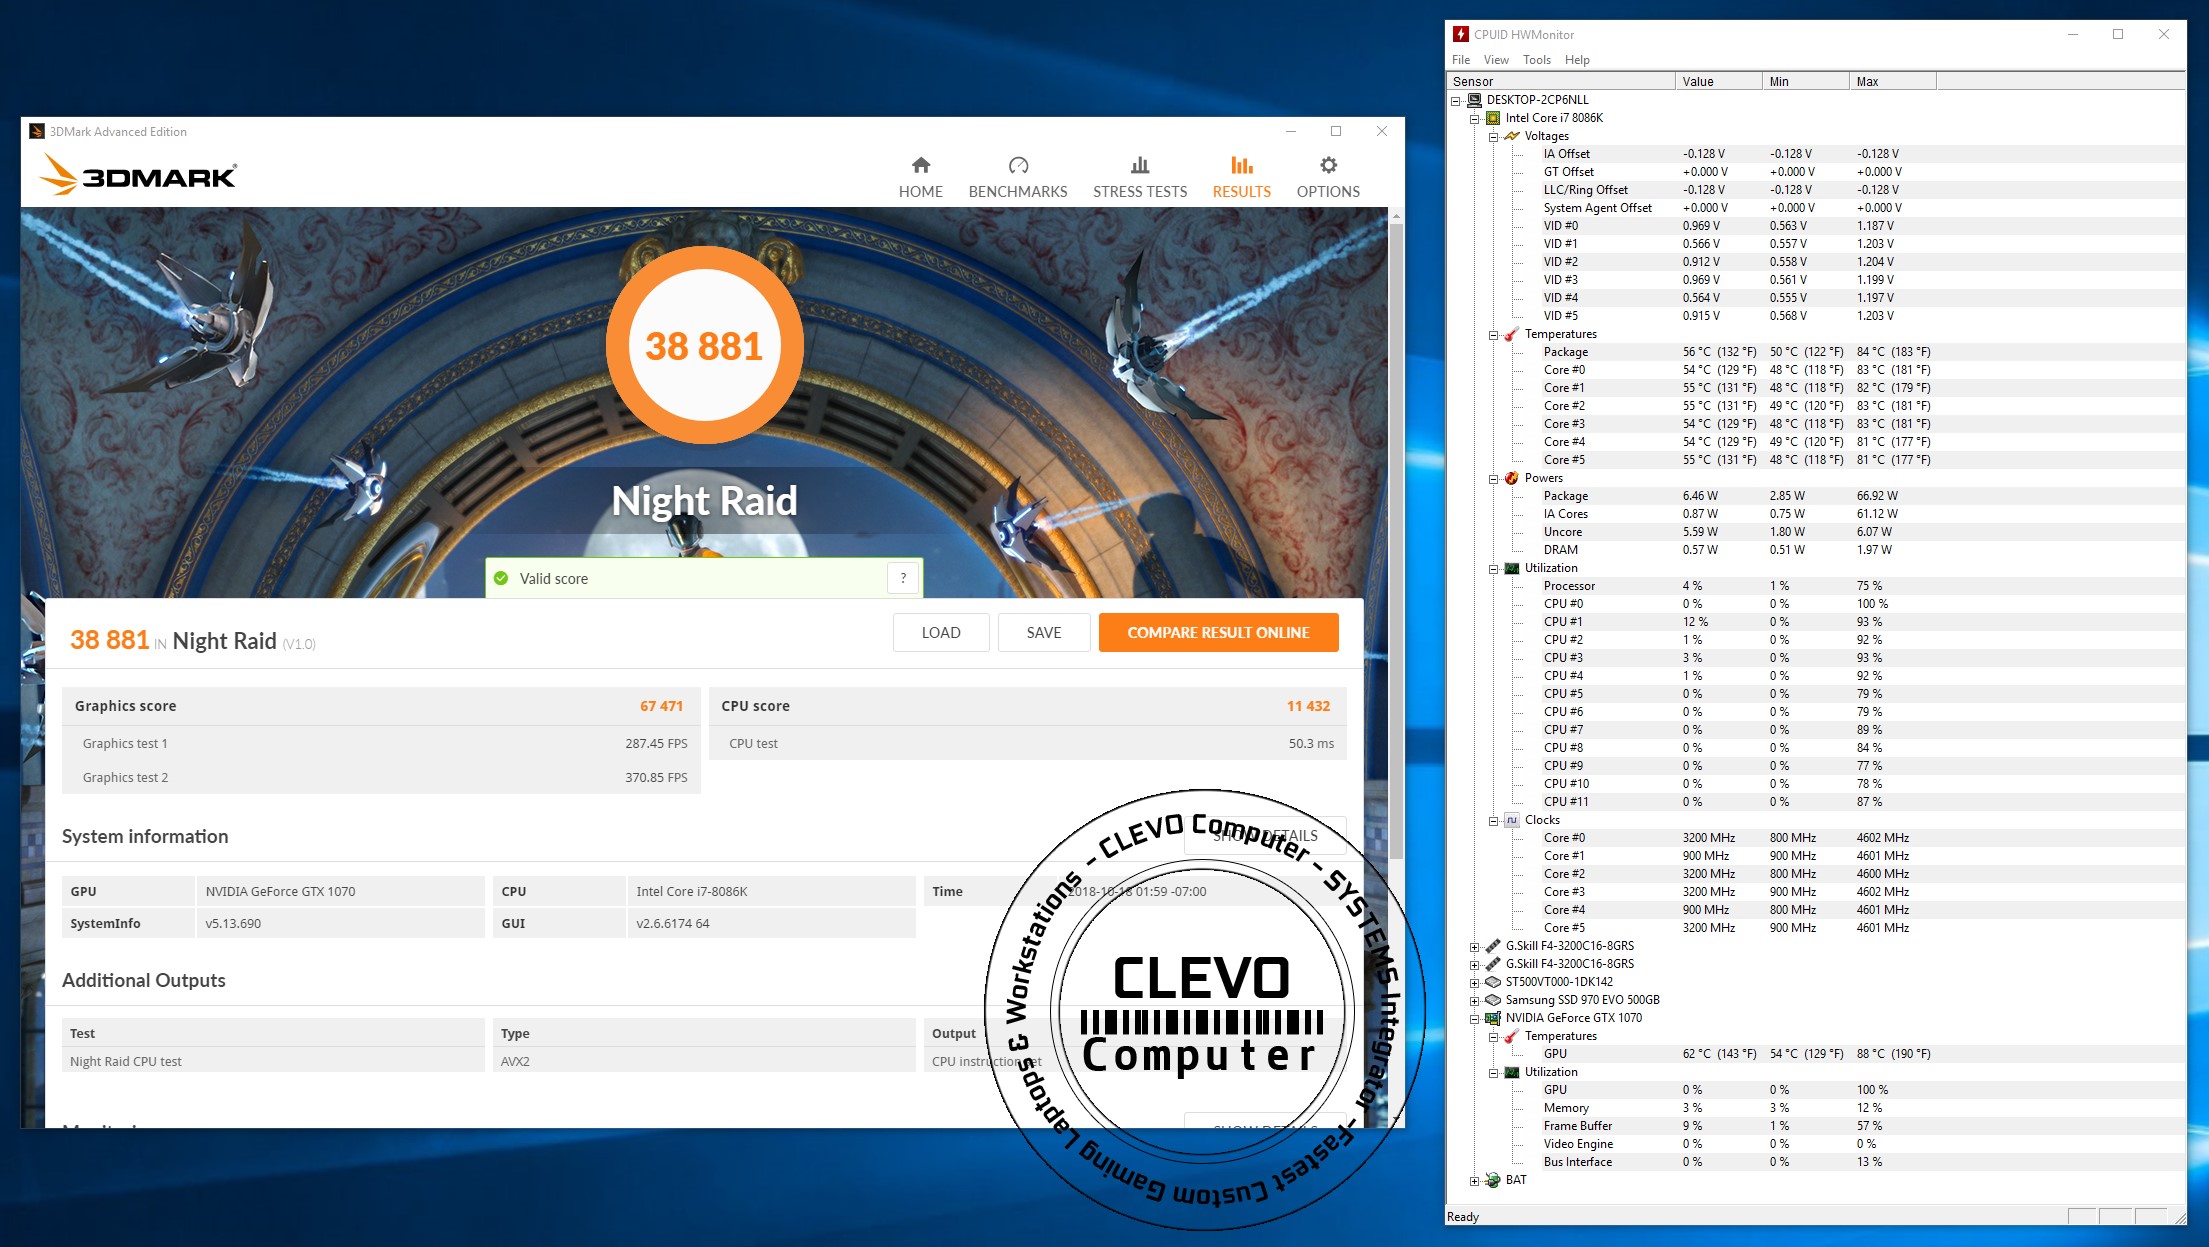Click the 3DMark logo
The width and height of the screenshot is (2209, 1247).
138,176
